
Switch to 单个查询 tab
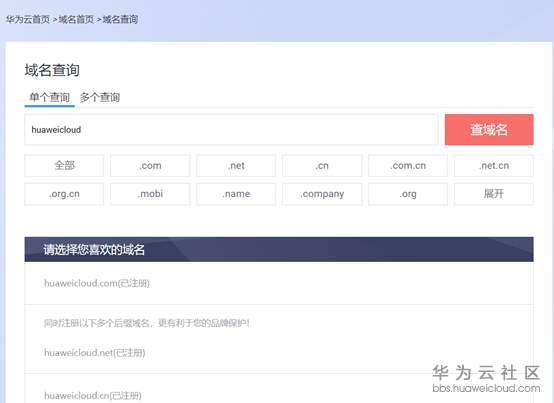tap(49, 97)
